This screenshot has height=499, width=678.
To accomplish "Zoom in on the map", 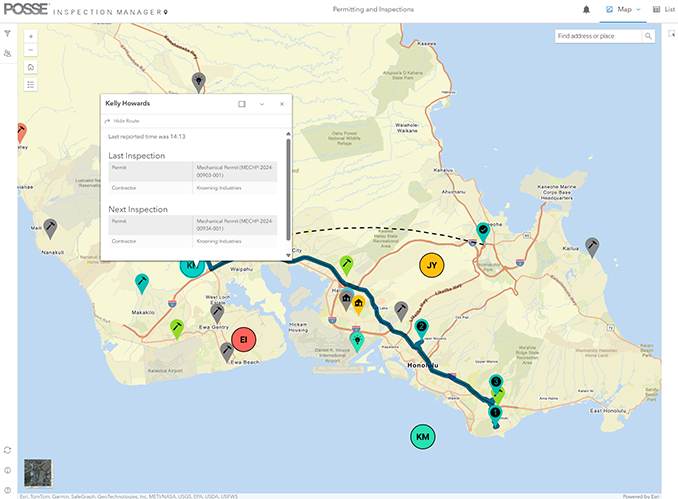I will pos(31,37).
